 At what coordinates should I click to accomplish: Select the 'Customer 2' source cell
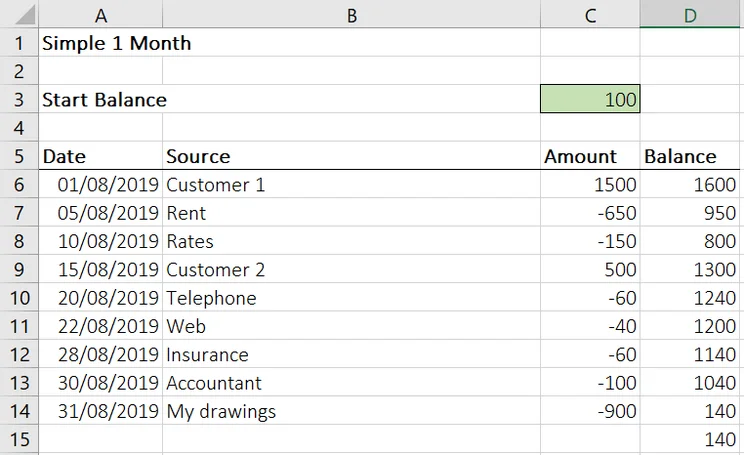point(351,269)
